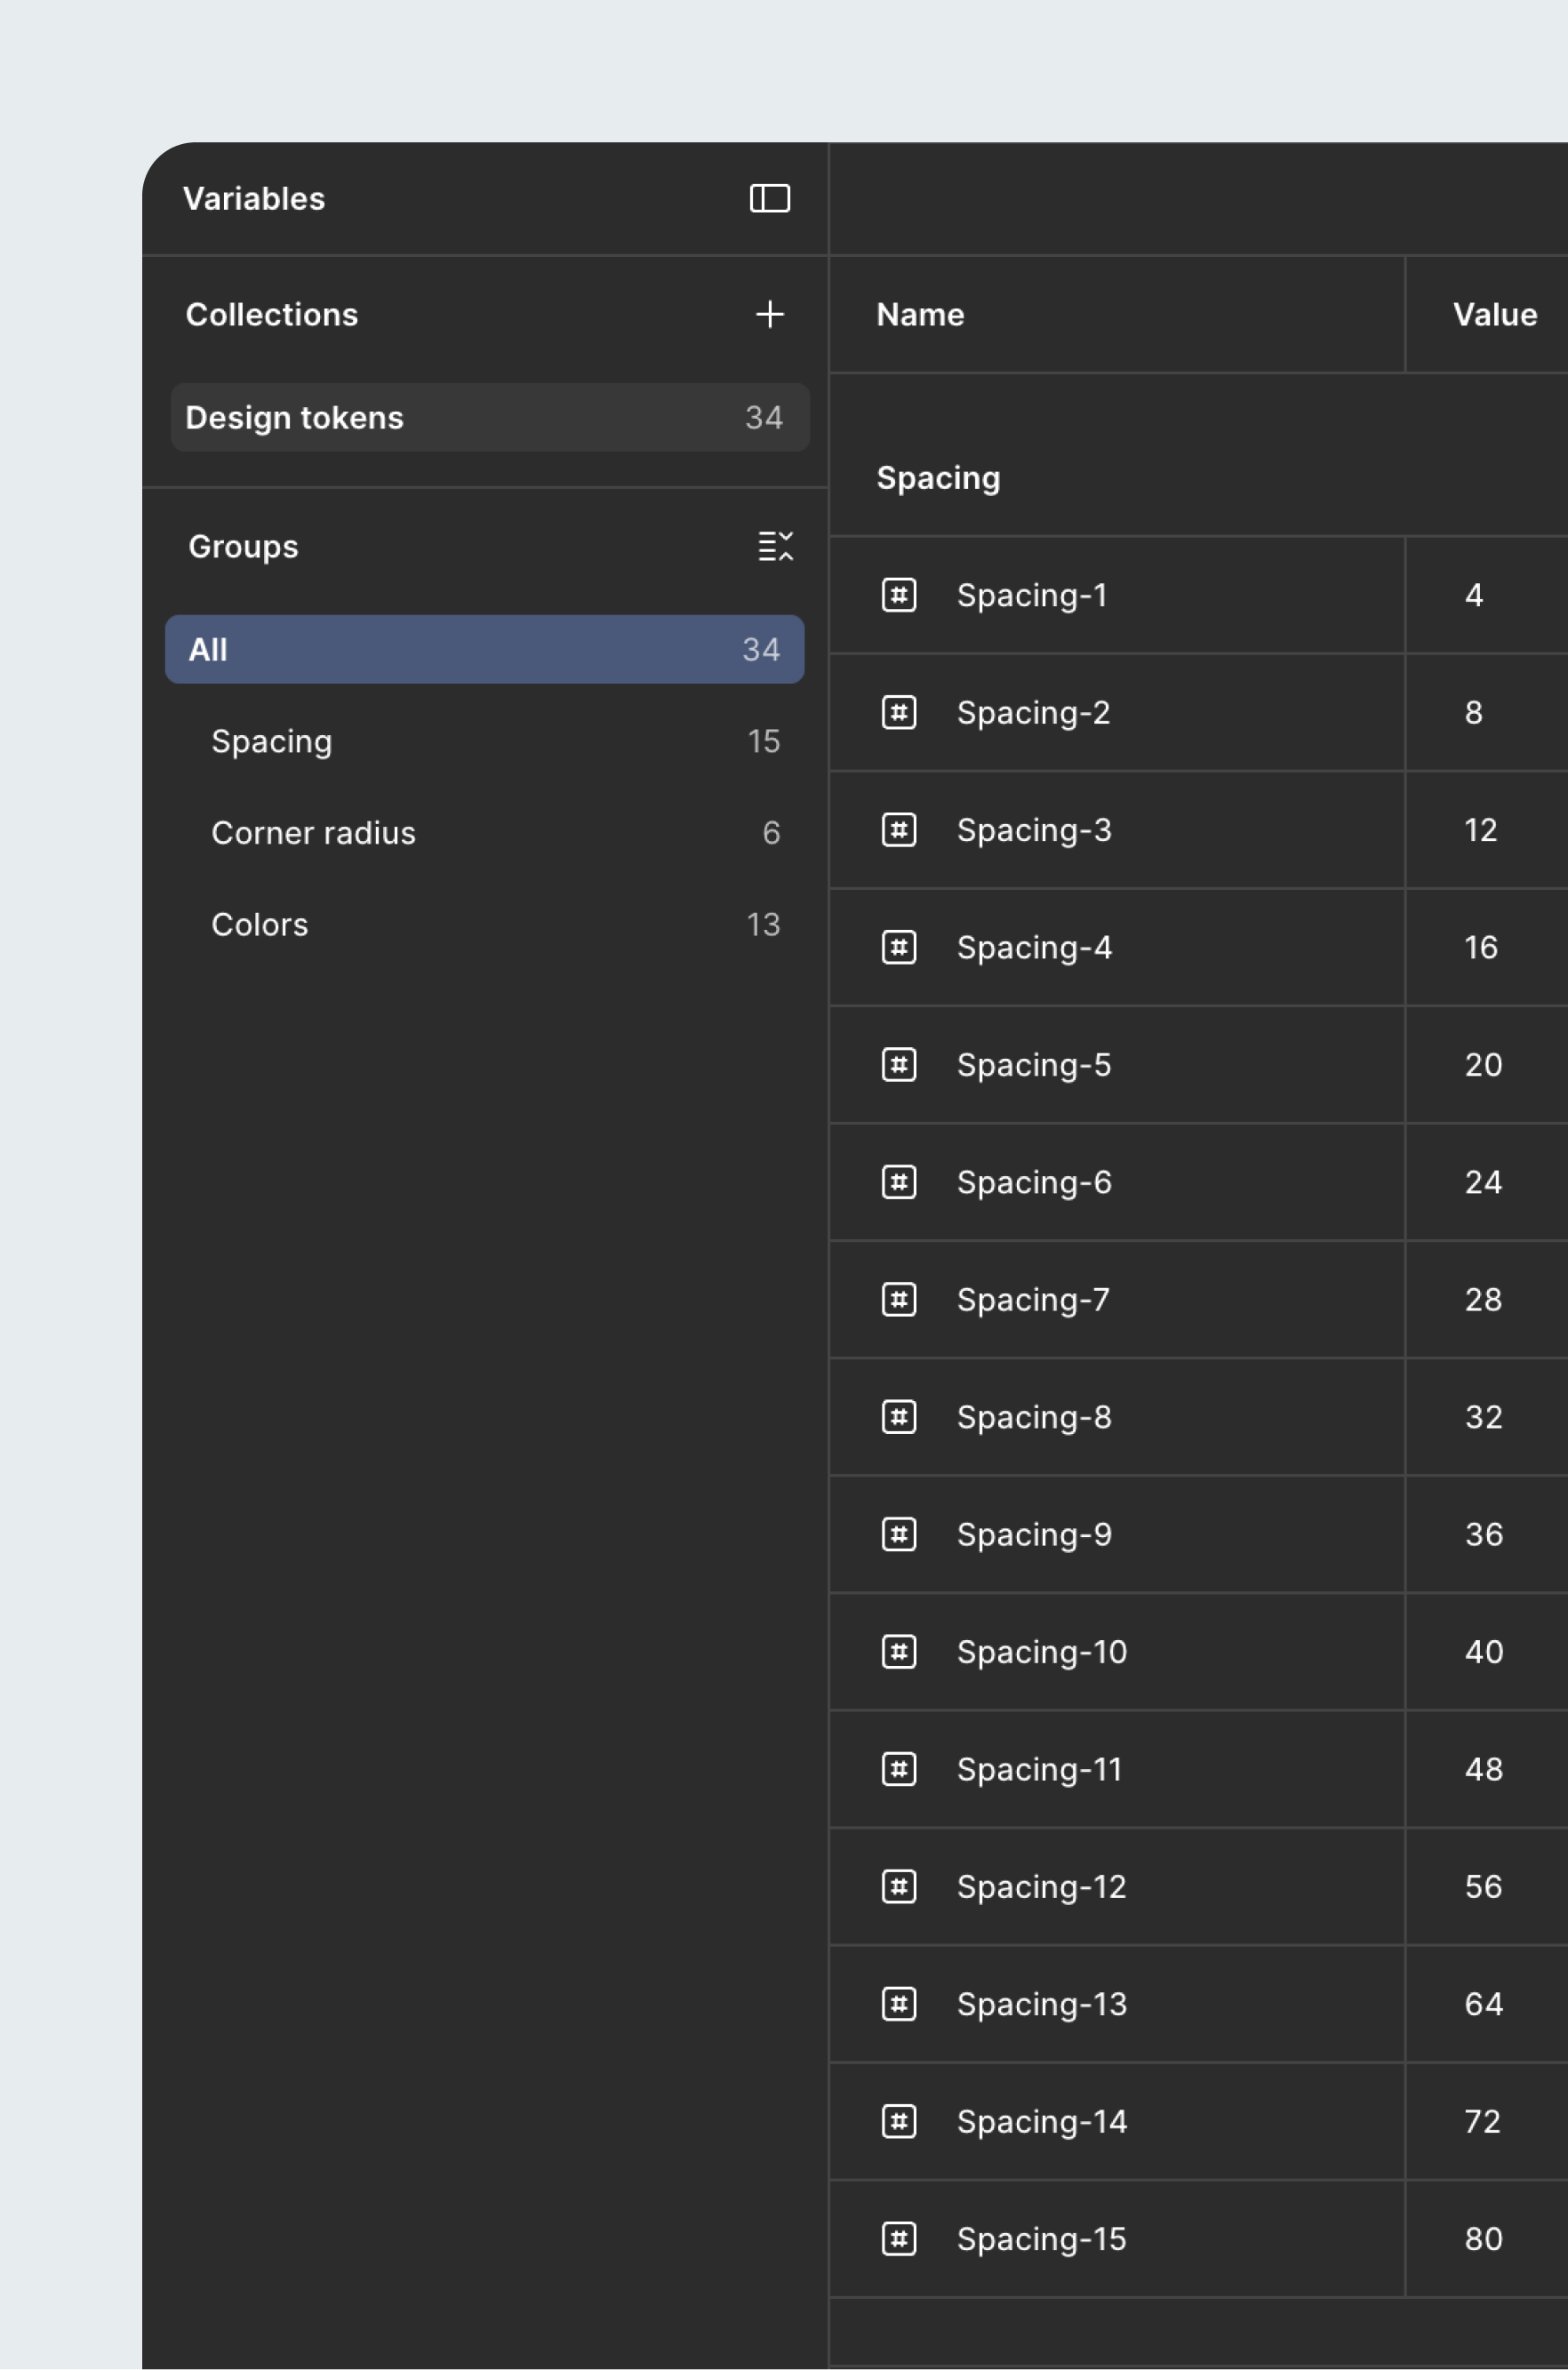Viewport: 1568px width, 2370px height.
Task: Edit the value 32 of Spacing-8
Action: tap(1483, 1417)
